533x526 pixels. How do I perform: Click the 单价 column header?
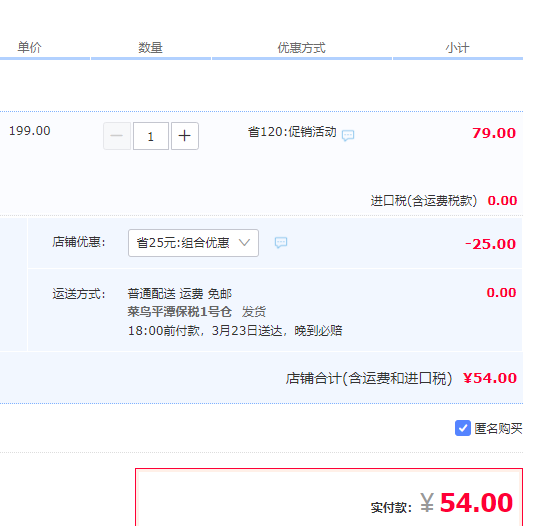coord(30,47)
